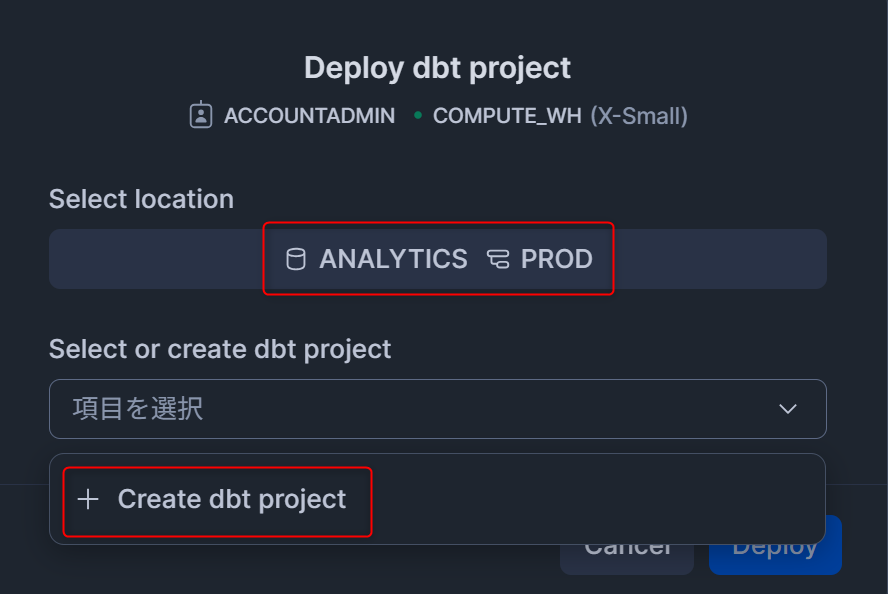
Task: Click the Select location label
Action: point(142,199)
